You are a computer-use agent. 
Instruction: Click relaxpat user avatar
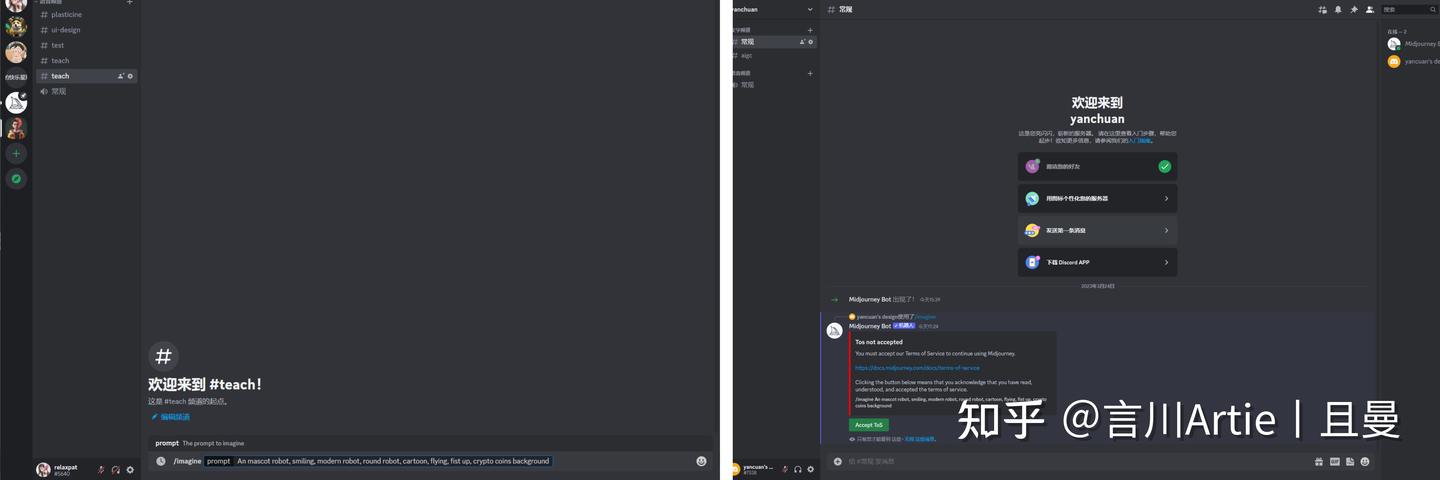pos(43,470)
